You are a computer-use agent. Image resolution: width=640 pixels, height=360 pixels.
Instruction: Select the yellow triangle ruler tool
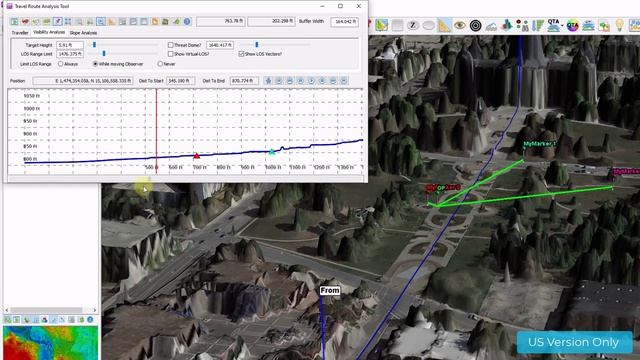[x=444, y=26]
